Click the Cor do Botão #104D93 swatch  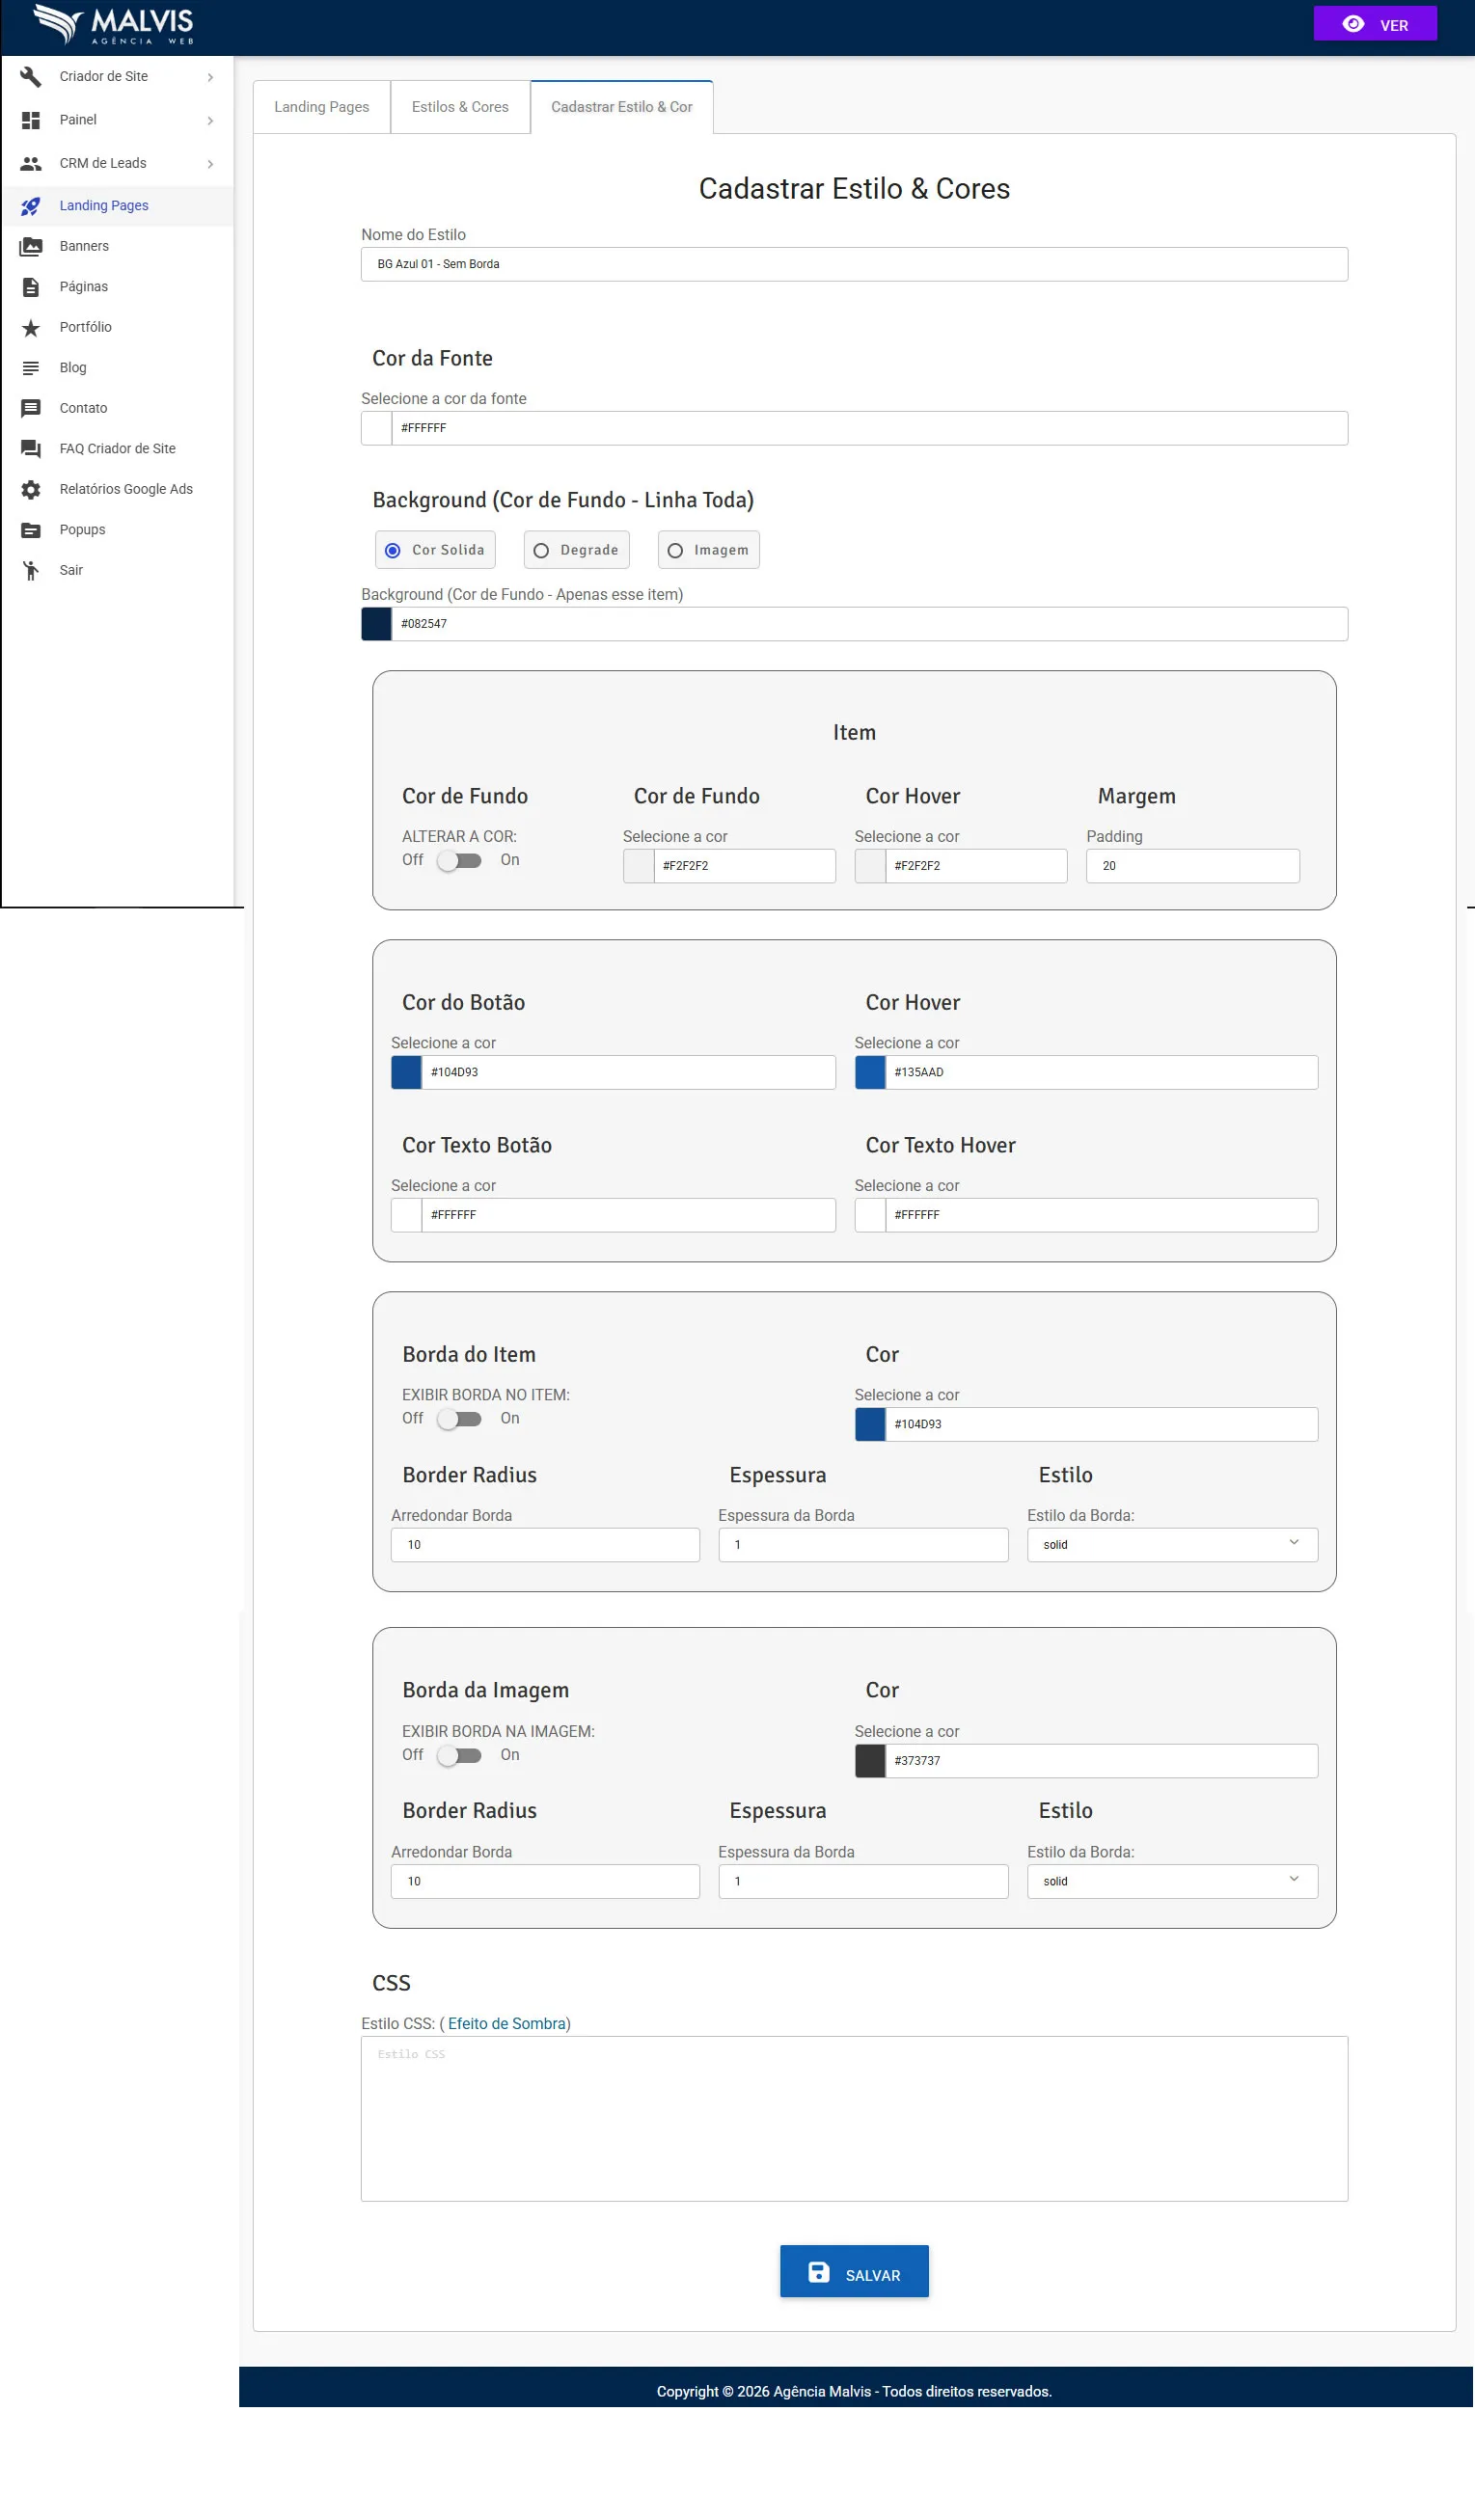pyautogui.click(x=406, y=1072)
